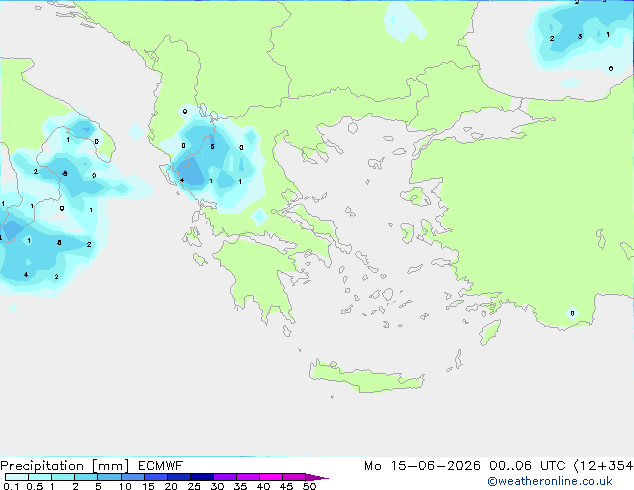
Task: Click the '00..06 UTC' time range text
Action: (x=527, y=466)
